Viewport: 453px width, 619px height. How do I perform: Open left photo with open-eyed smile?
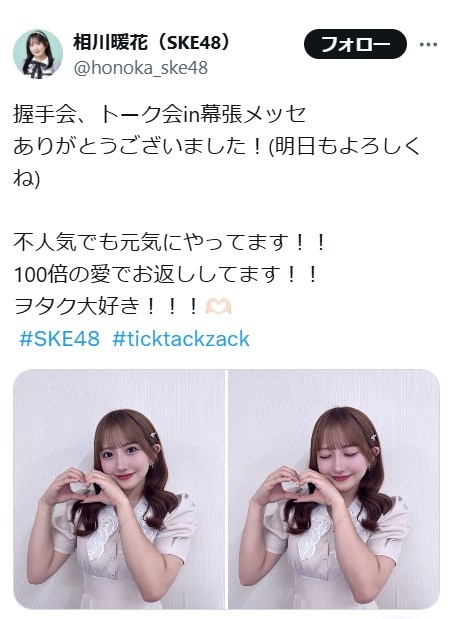[118, 490]
